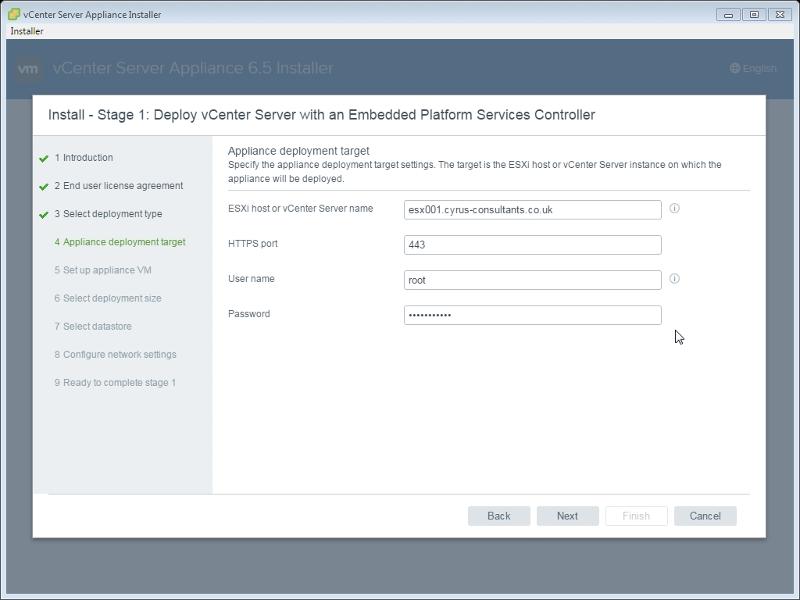Click the 'ESXi host or vCenter Server name' label
Viewport: 800px width, 600px height.
[301, 208]
